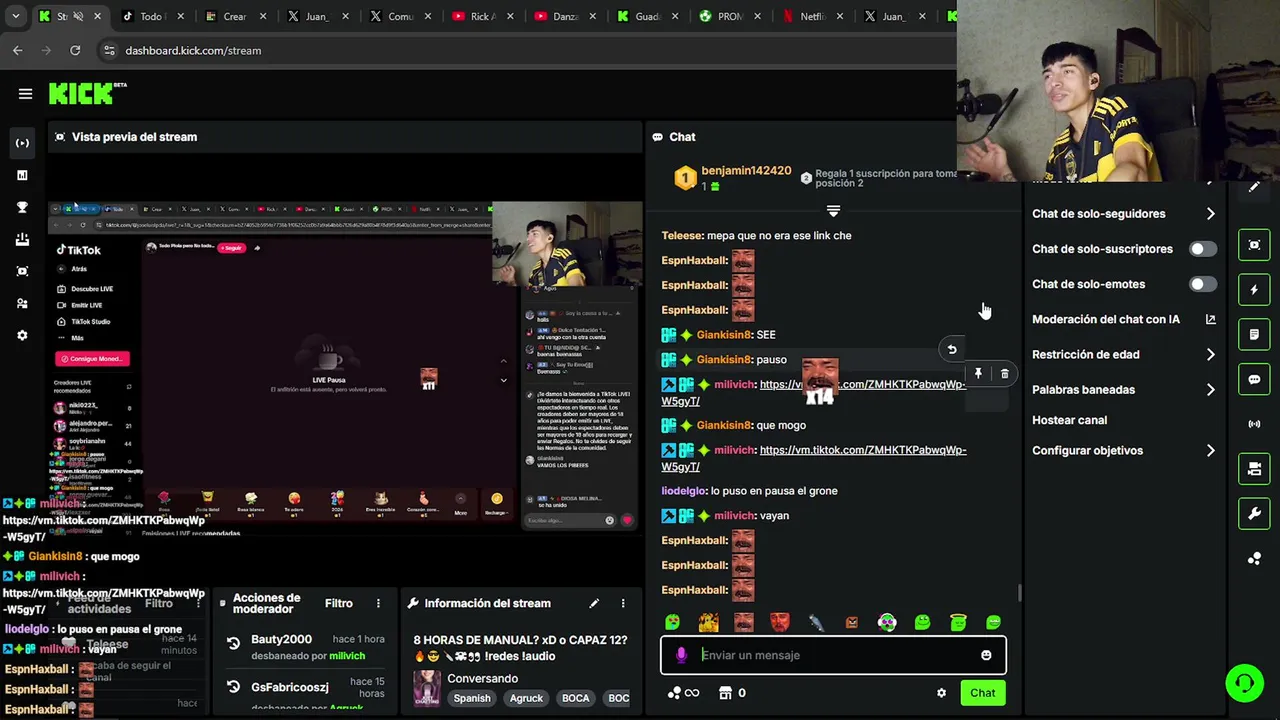Open the second milivich TikTok link in chat
The width and height of the screenshot is (1280, 720).
tap(813, 458)
